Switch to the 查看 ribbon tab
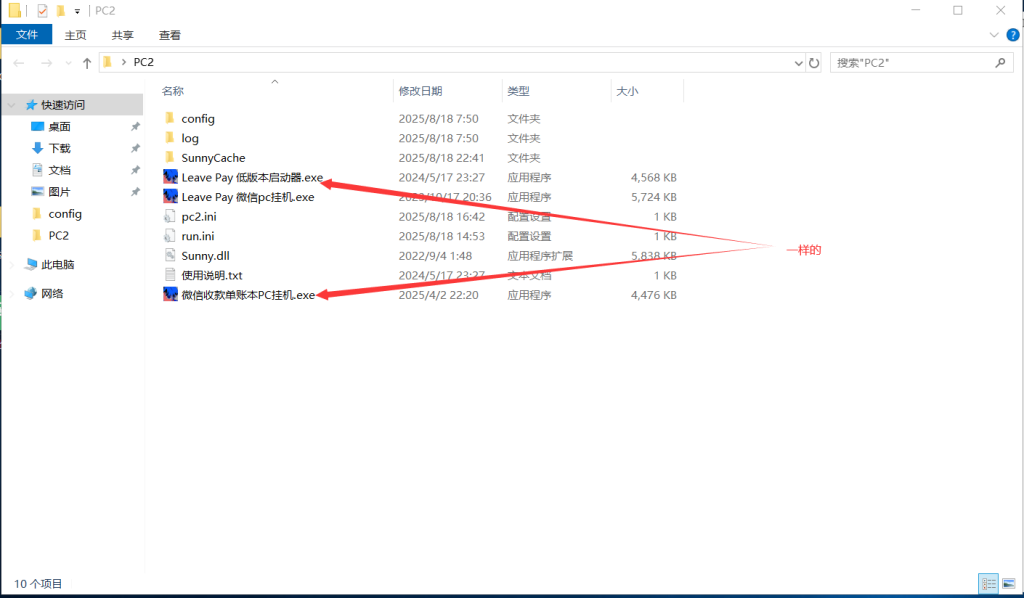The image size is (1024, 598). click(x=169, y=35)
